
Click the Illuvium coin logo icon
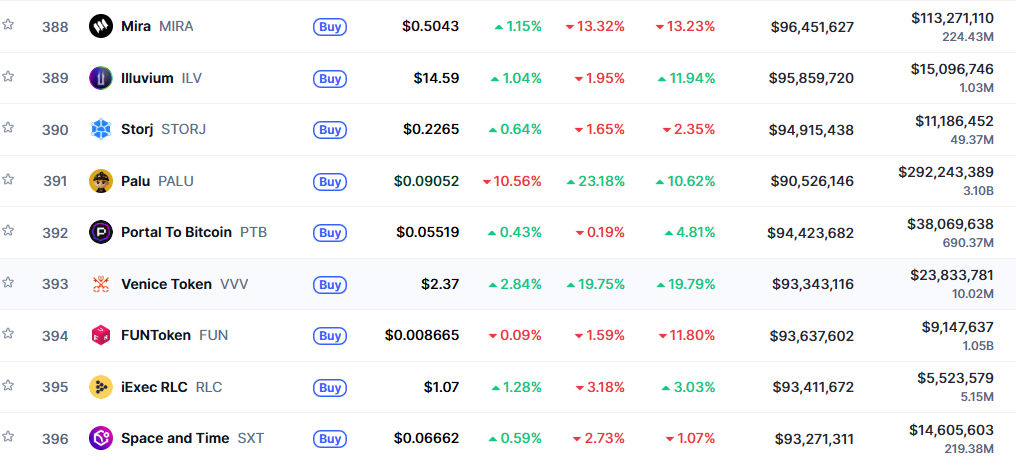101,78
